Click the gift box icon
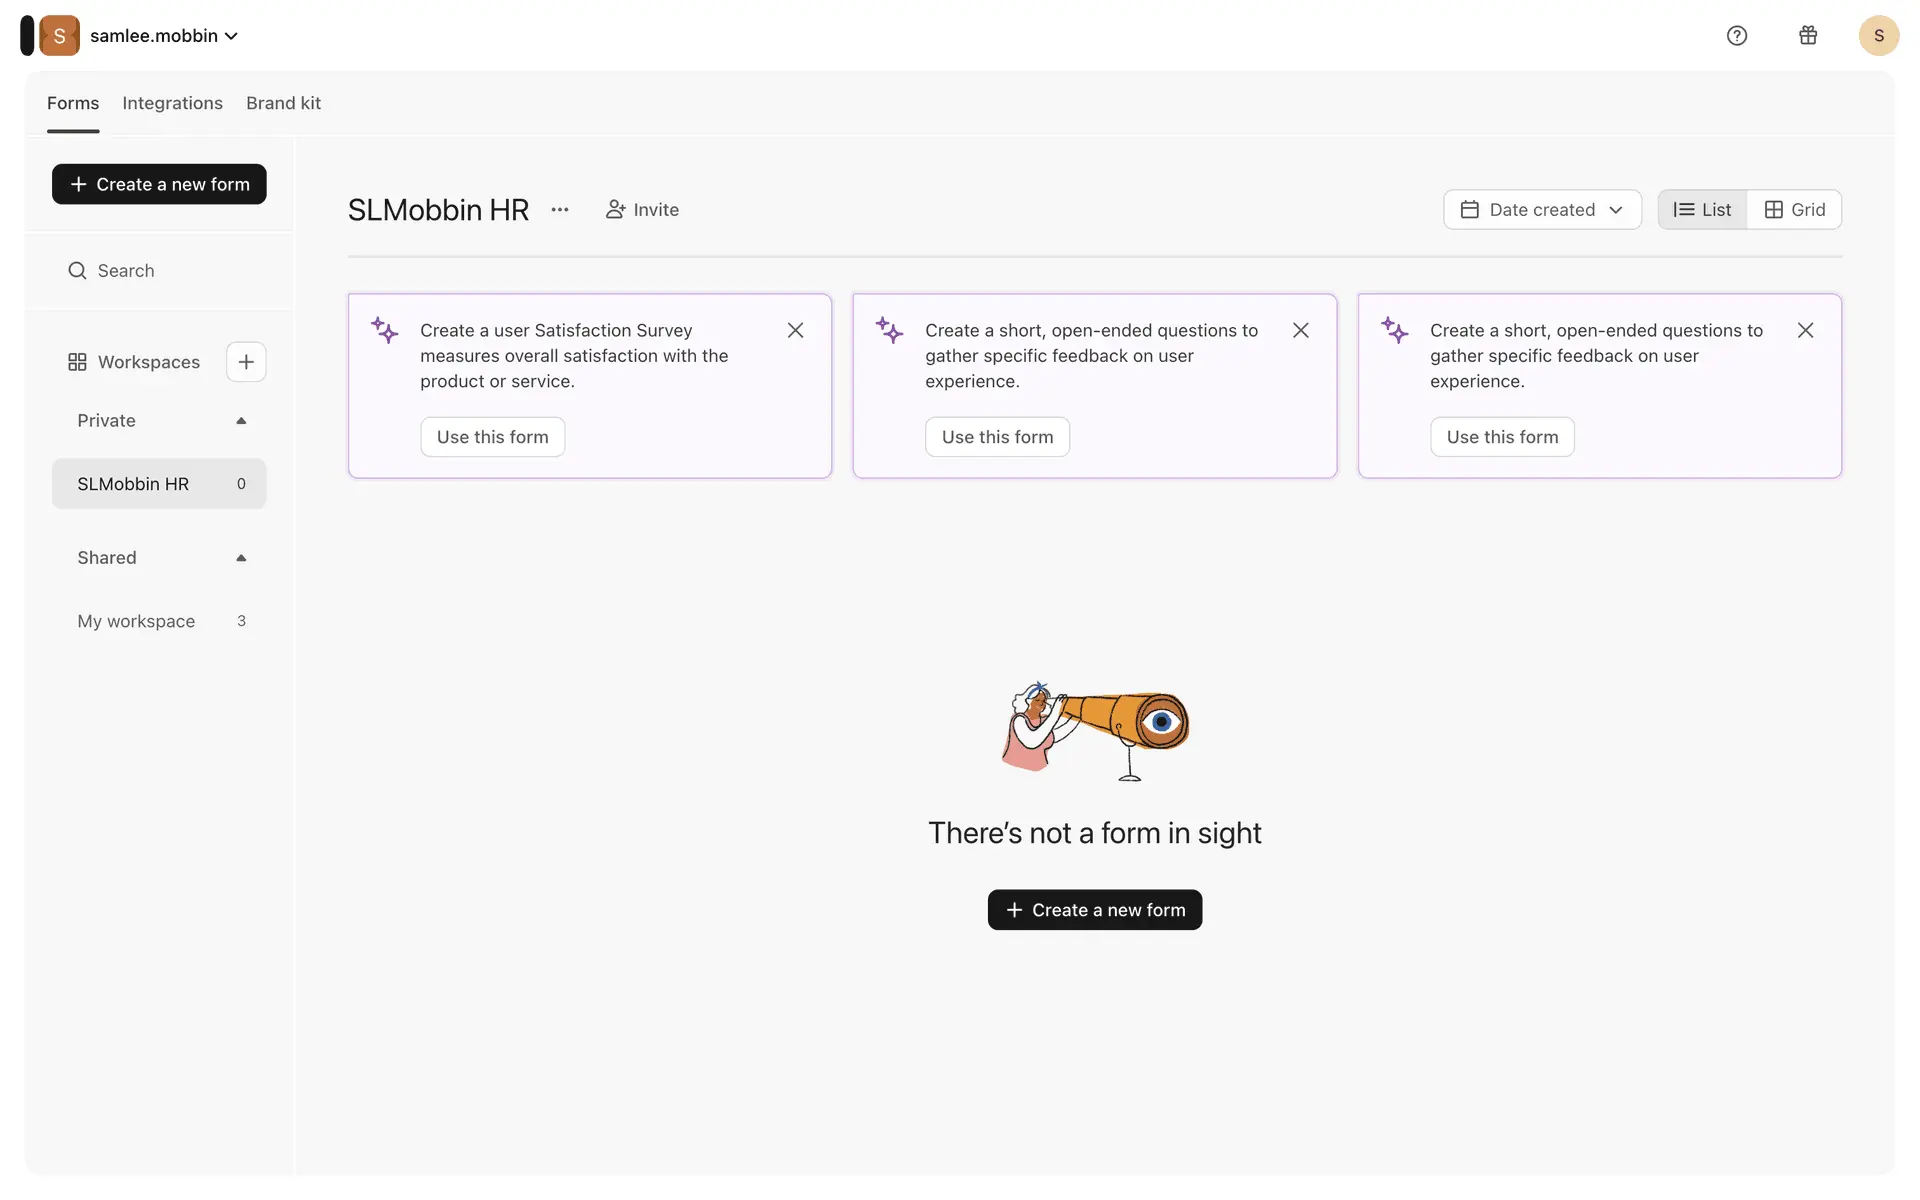 point(1808,36)
